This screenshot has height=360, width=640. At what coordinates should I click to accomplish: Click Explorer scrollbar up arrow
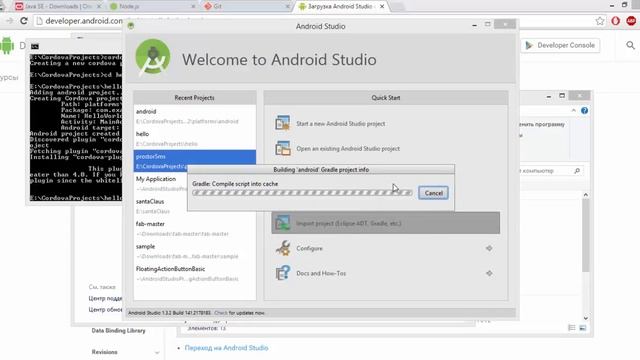tap(586, 195)
